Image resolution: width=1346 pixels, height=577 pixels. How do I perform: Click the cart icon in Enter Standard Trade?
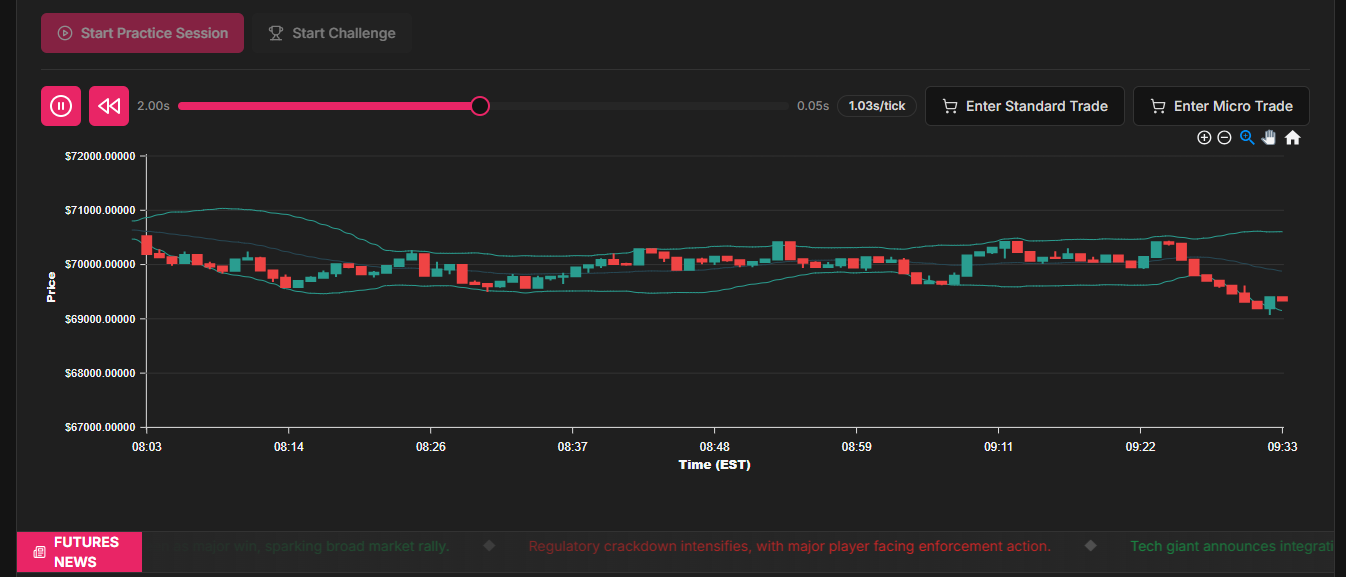[x=950, y=106]
